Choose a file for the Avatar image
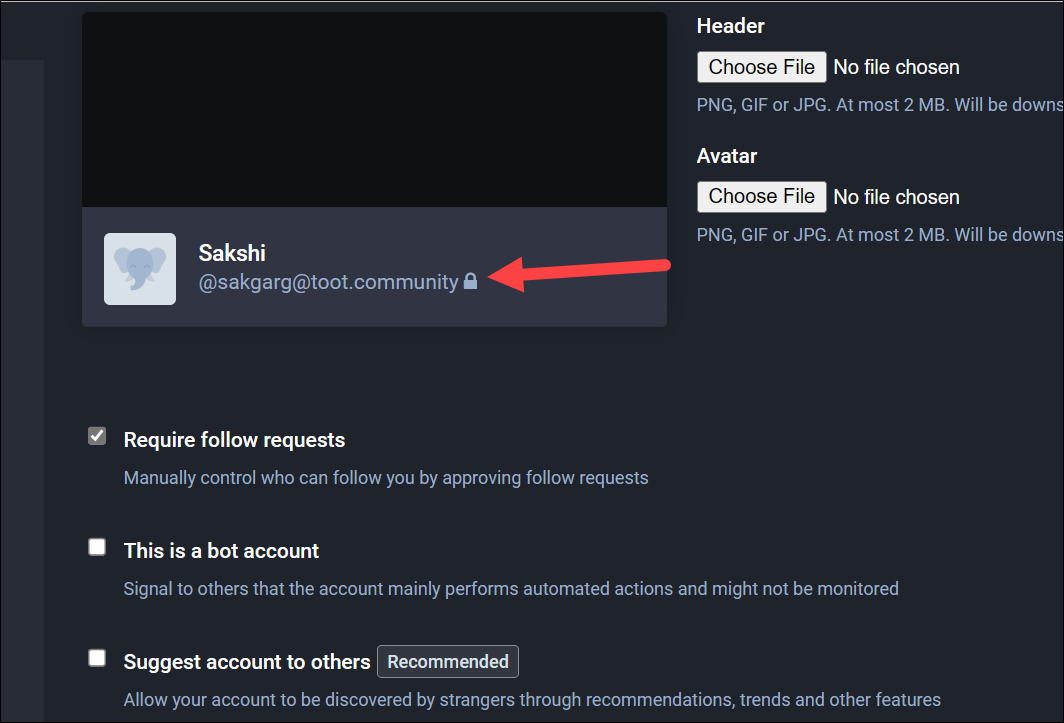1064x723 pixels. click(761, 197)
